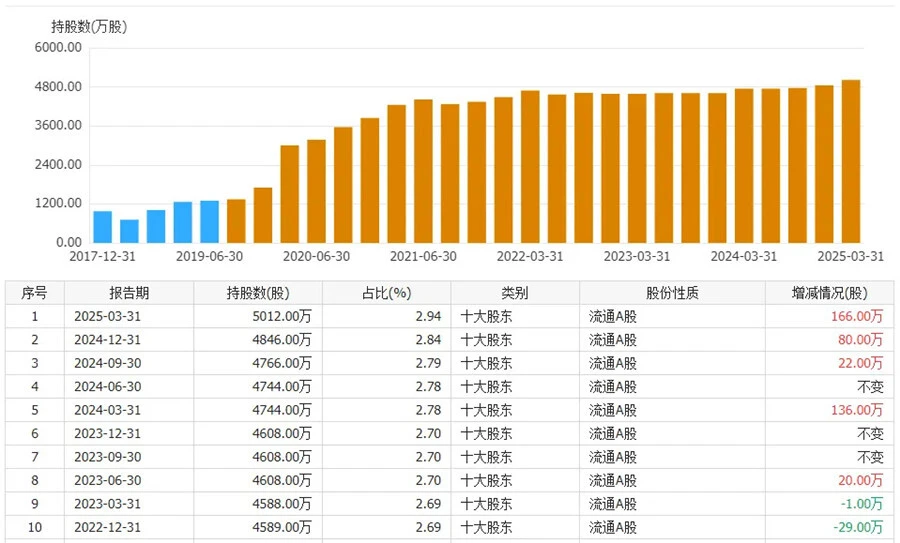This screenshot has height=543, width=900.
Task: Click the 序号 column header
Action: [x=34, y=293]
